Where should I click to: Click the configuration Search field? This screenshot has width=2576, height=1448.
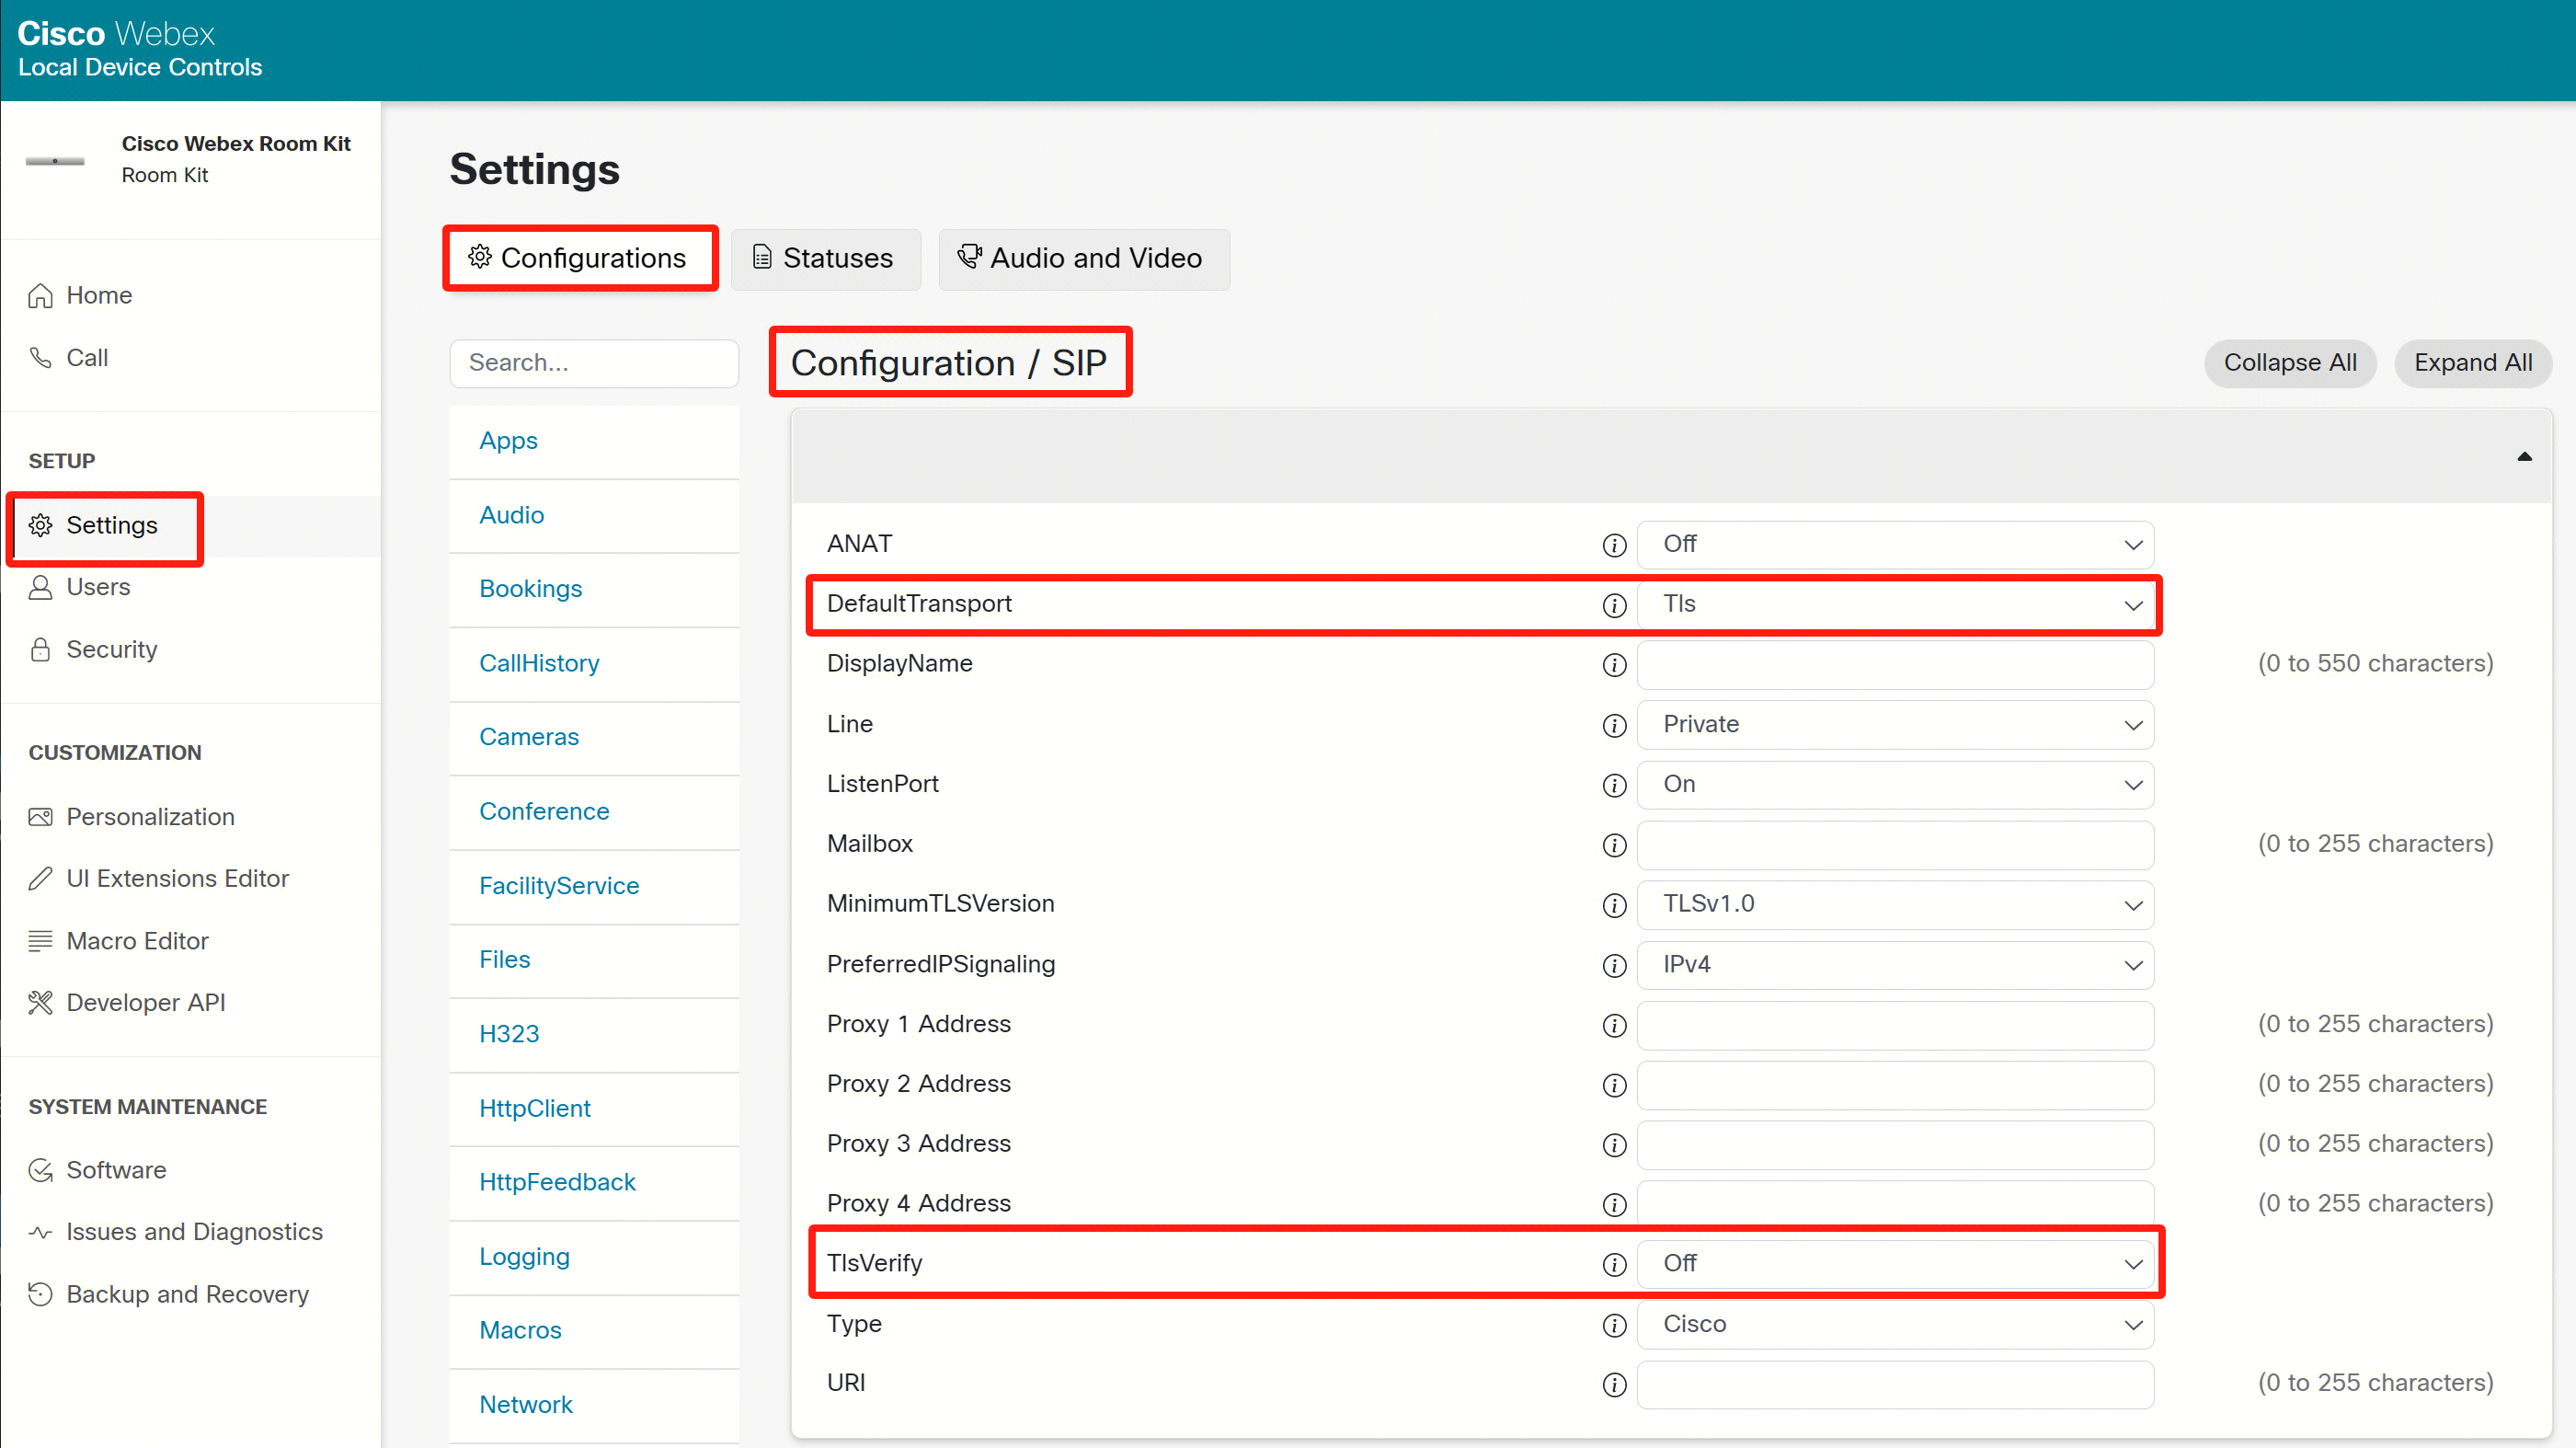click(594, 362)
